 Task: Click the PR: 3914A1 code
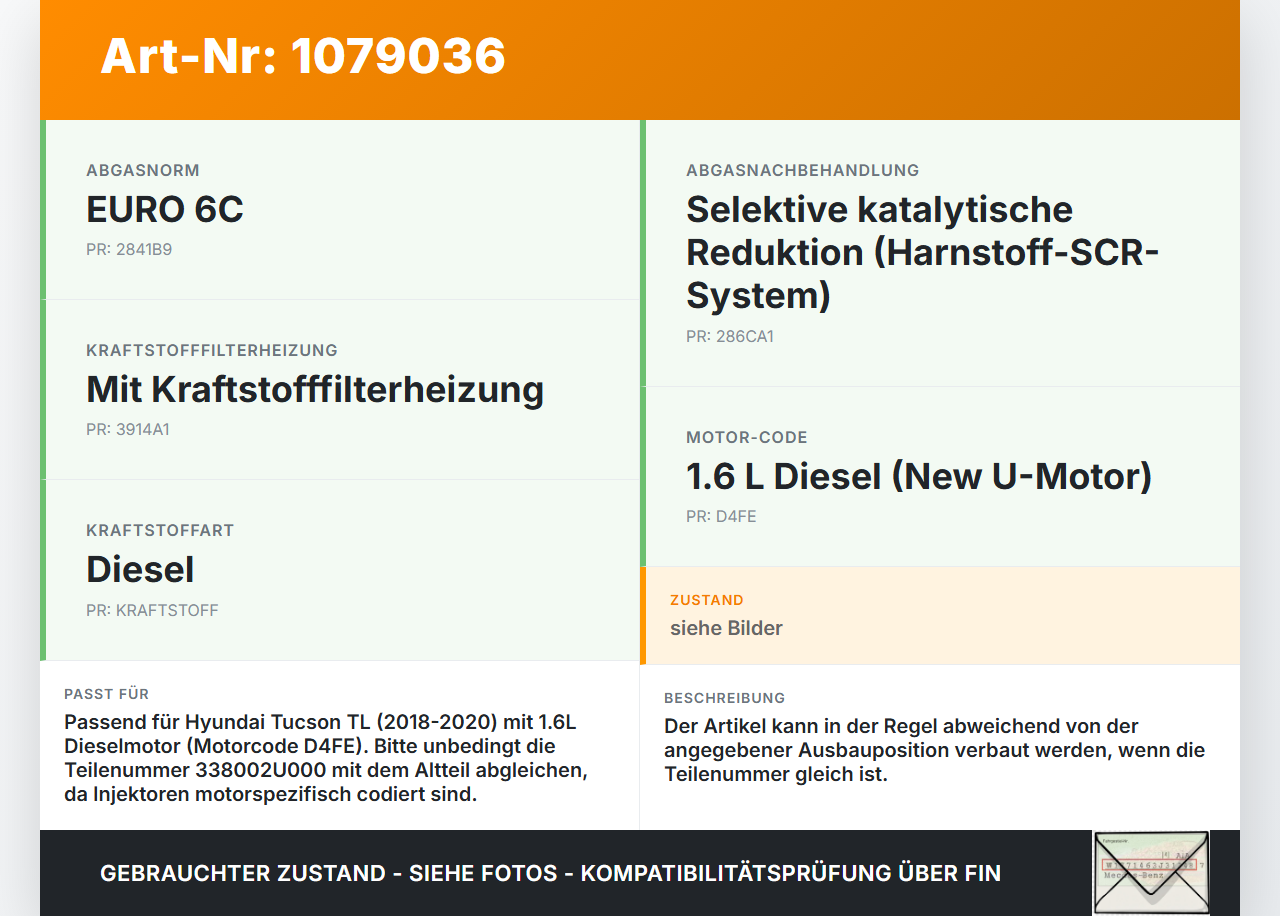128,429
